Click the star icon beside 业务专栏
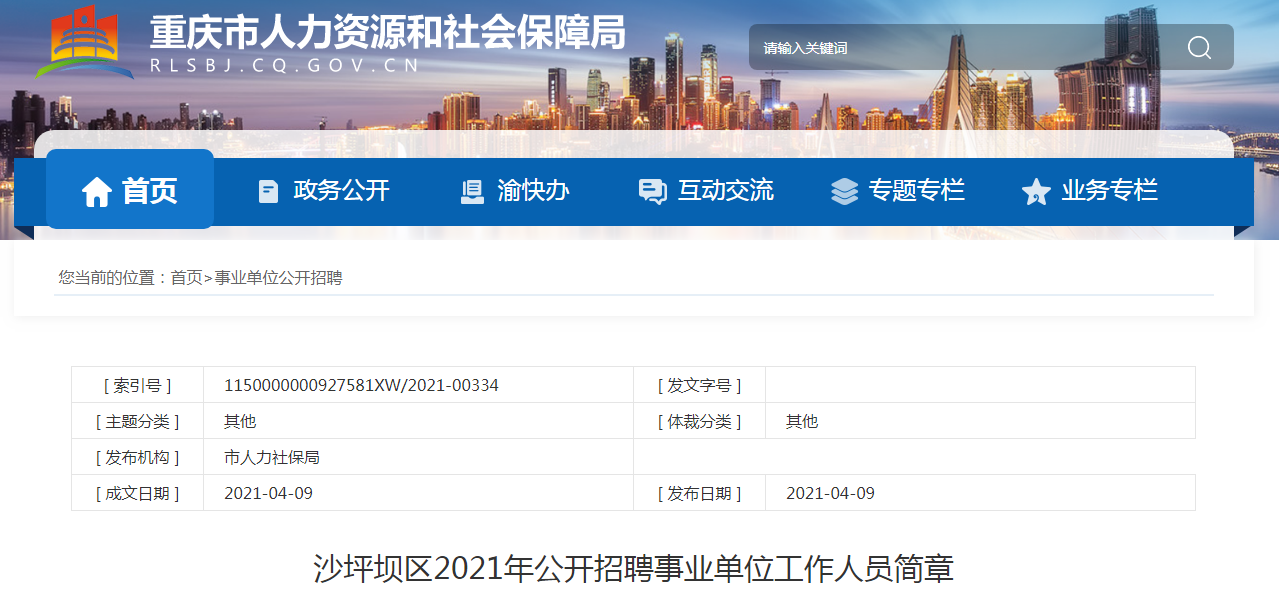Viewport: 1279px width, 599px height. coord(1036,192)
